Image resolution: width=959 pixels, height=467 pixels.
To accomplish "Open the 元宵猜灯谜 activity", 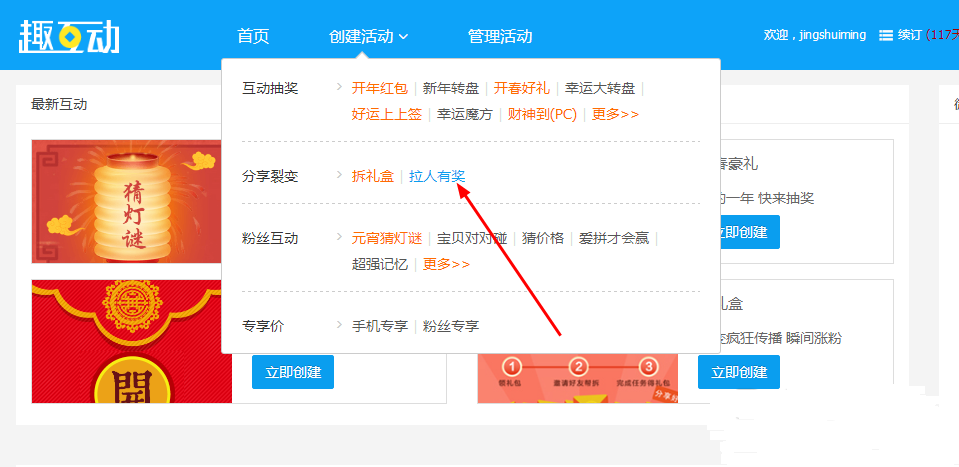I will tap(387, 238).
